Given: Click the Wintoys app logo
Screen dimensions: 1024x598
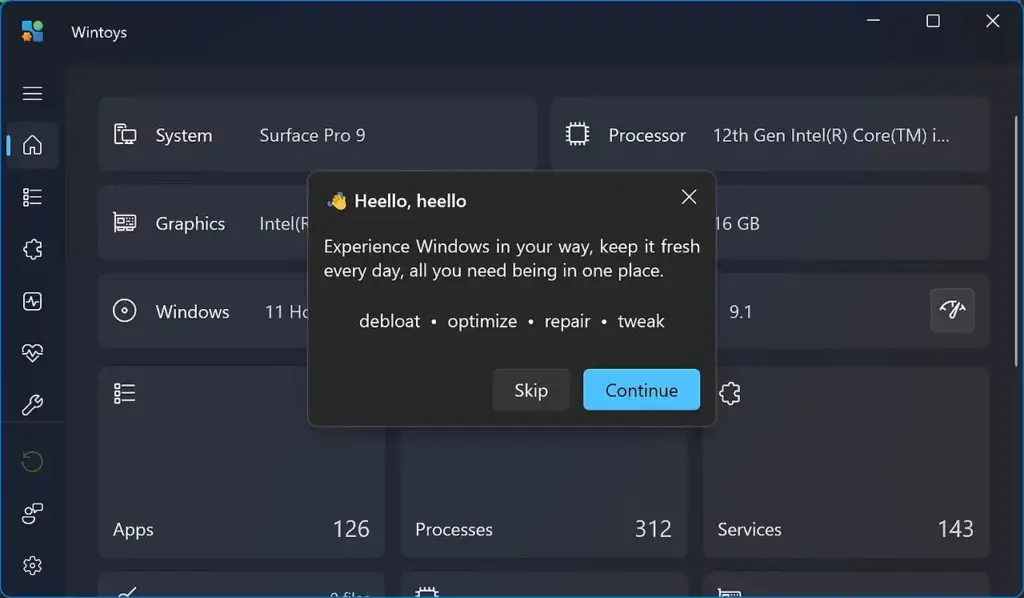Looking at the screenshot, I should tap(32, 31).
